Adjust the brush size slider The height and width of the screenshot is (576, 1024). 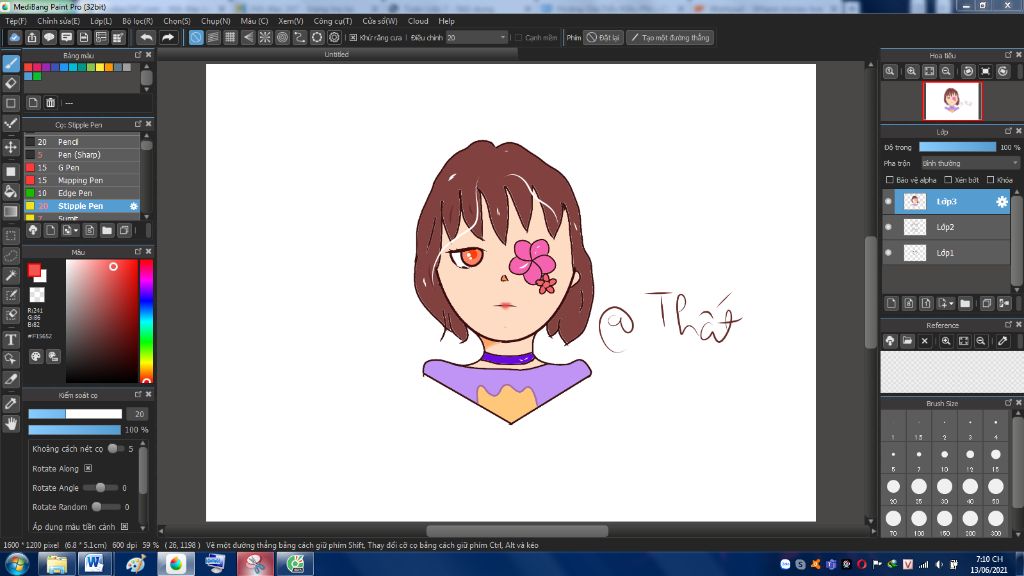75,414
